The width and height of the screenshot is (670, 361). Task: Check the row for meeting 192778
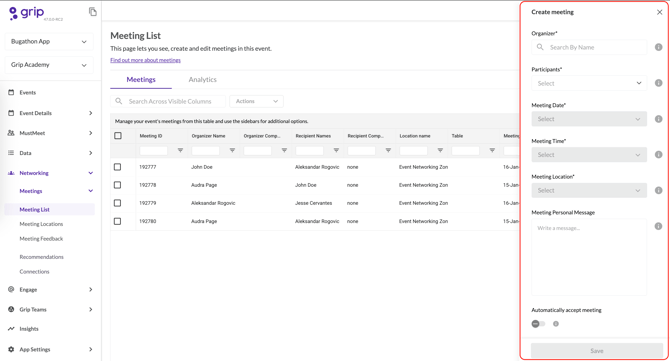click(x=118, y=185)
